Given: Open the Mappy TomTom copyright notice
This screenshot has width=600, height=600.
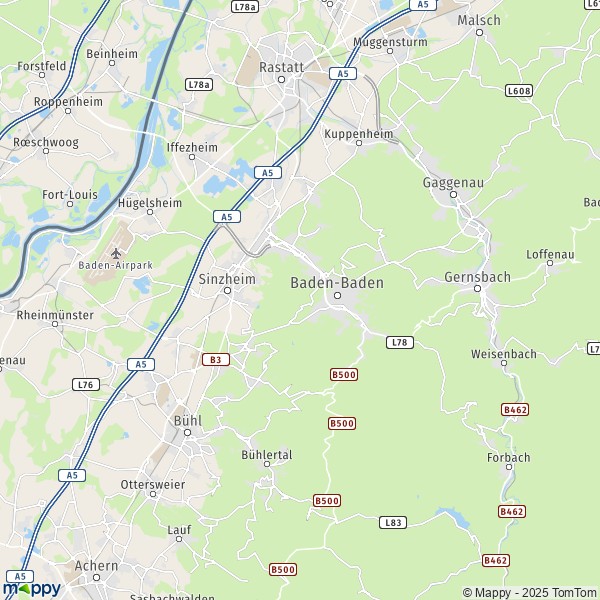Looking at the screenshot, I should click(529, 592).
